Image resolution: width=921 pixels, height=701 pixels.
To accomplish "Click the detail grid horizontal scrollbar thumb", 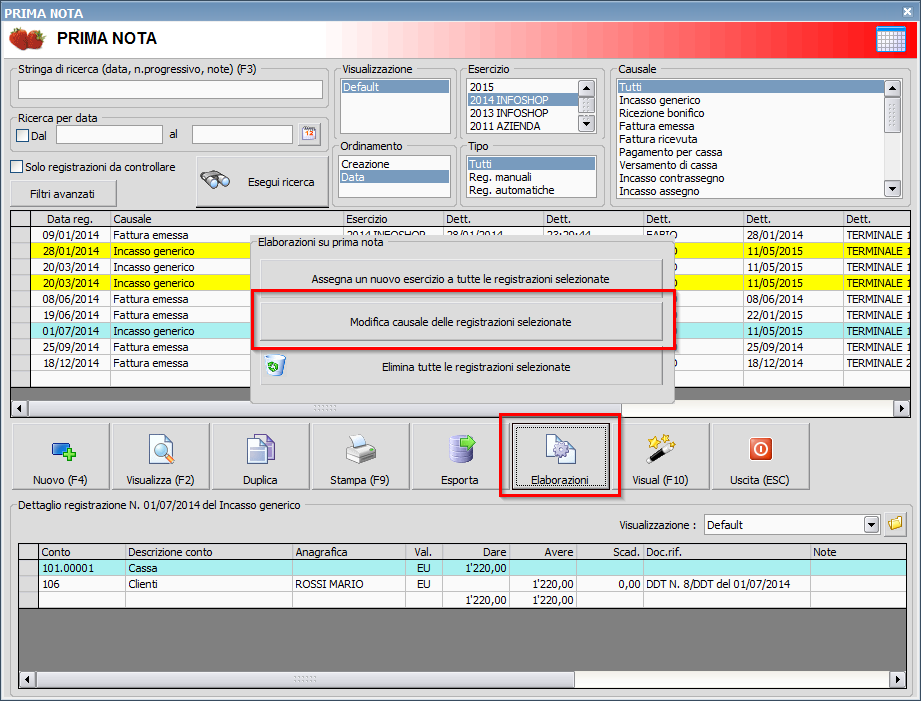I will (305, 680).
